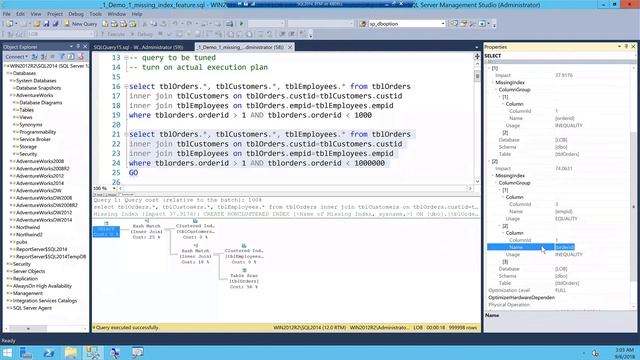This screenshot has height=360, width=640.
Task: Open PowerShell from the taskbar
Action: click(x=49, y=352)
